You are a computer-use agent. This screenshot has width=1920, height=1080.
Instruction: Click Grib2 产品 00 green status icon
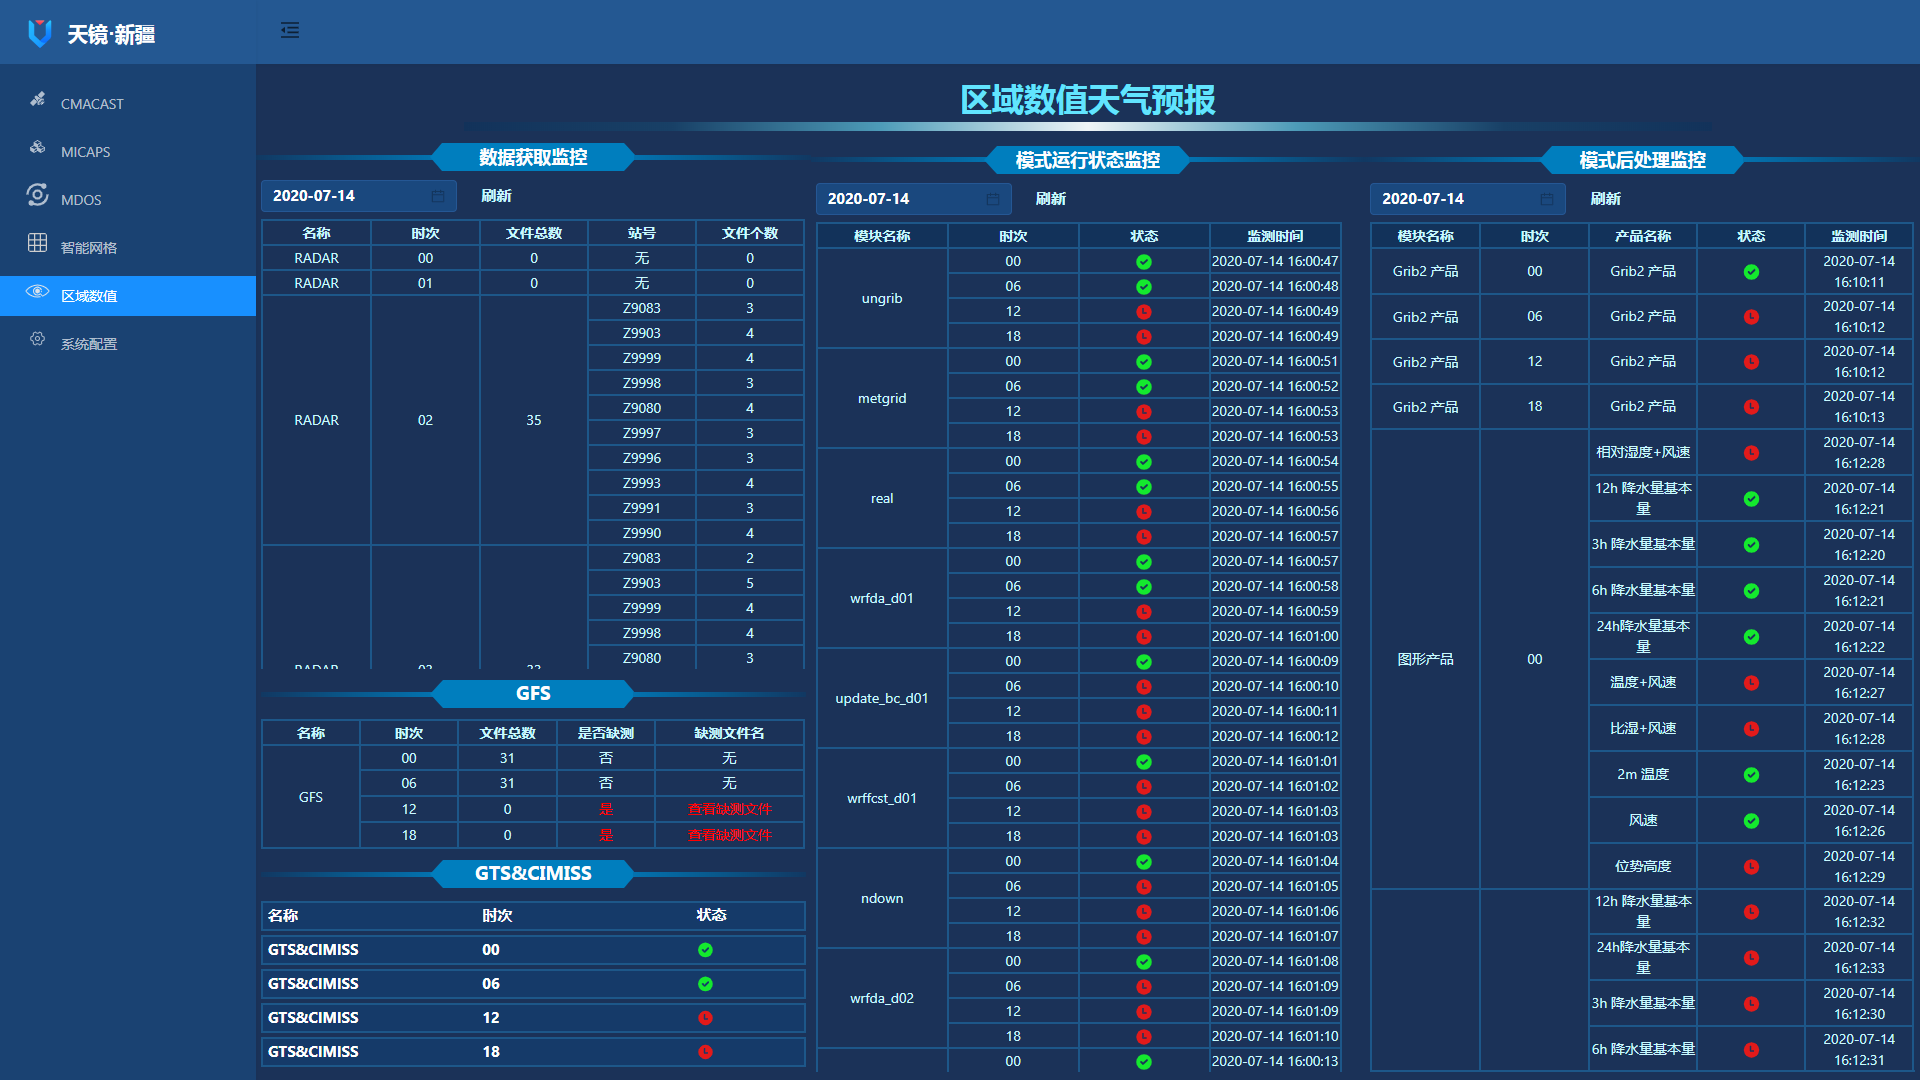pyautogui.click(x=1752, y=272)
